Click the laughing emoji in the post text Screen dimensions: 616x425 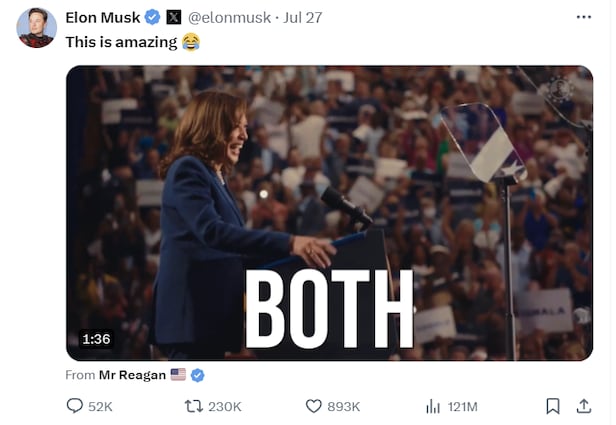tap(190, 42)
